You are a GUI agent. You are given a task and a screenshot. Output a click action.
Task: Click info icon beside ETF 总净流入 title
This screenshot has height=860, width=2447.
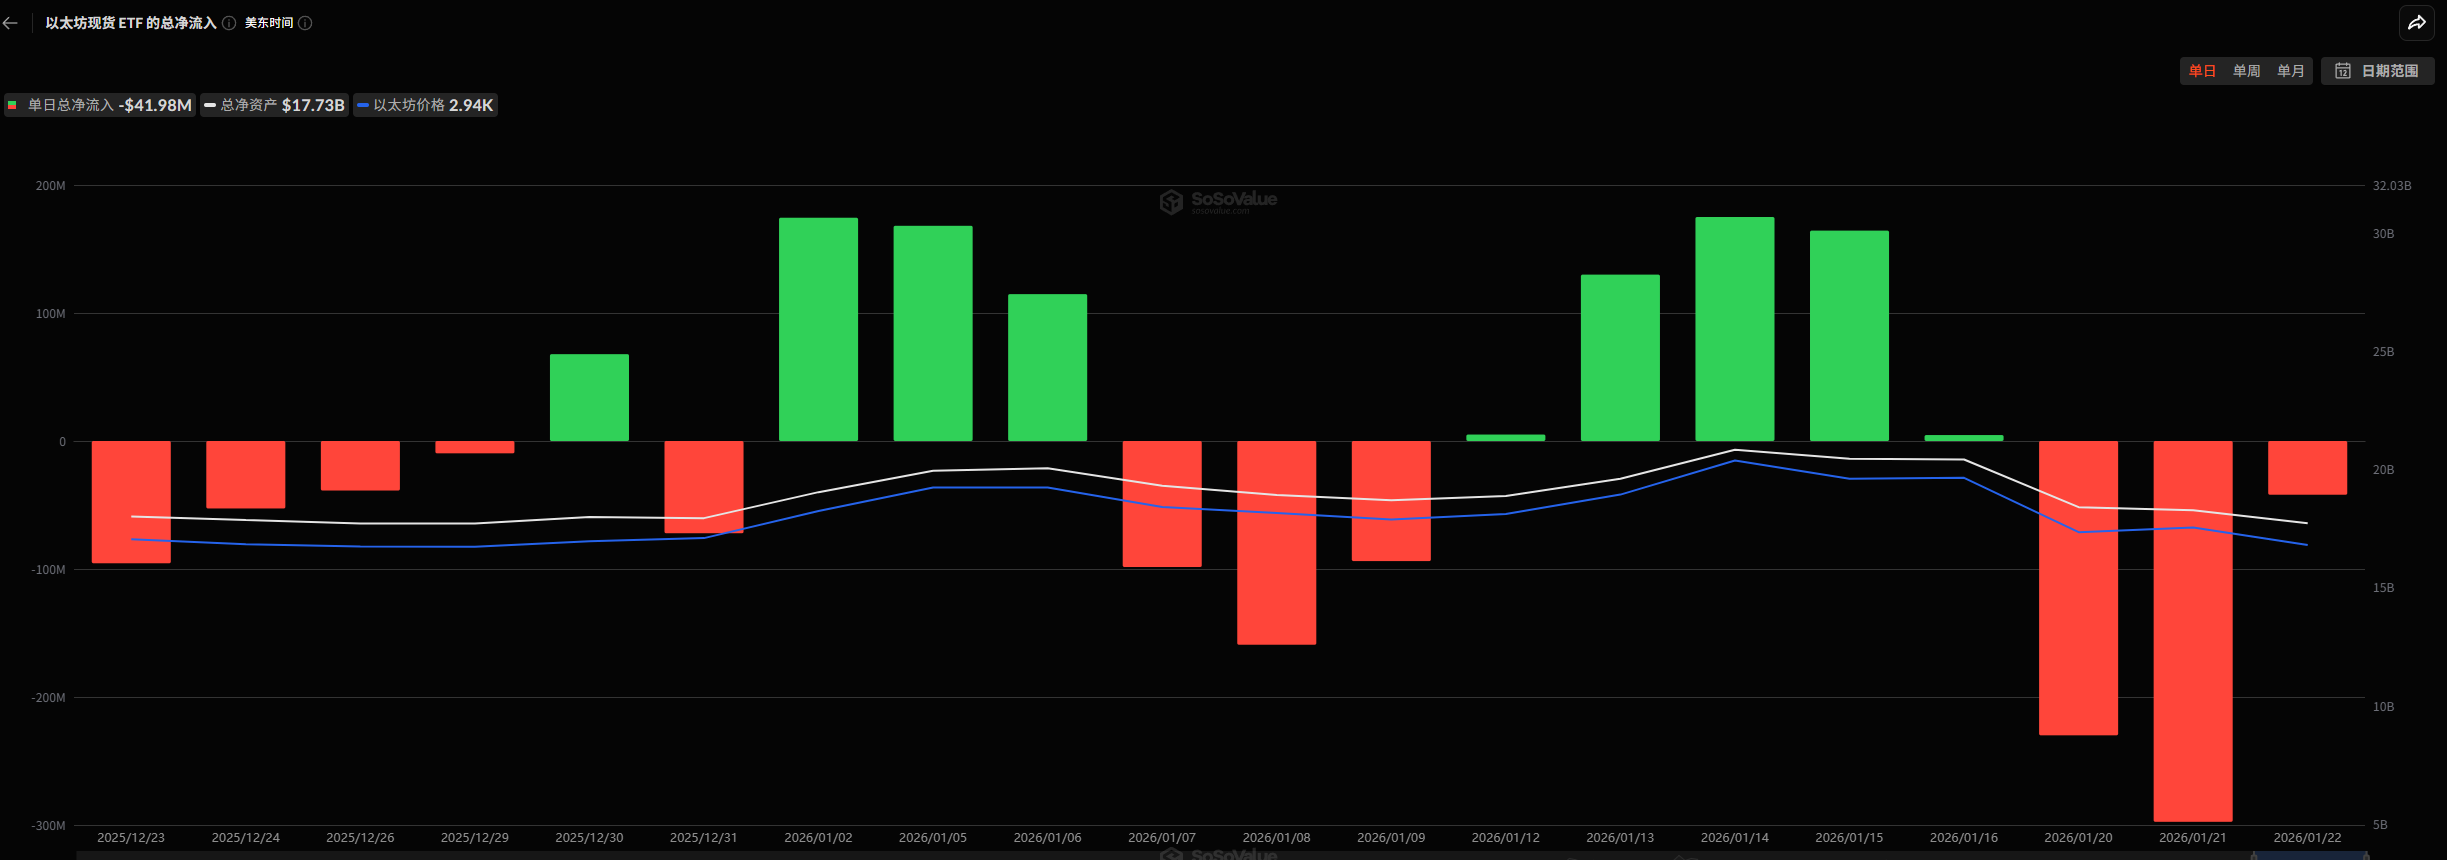coord(229,23)
